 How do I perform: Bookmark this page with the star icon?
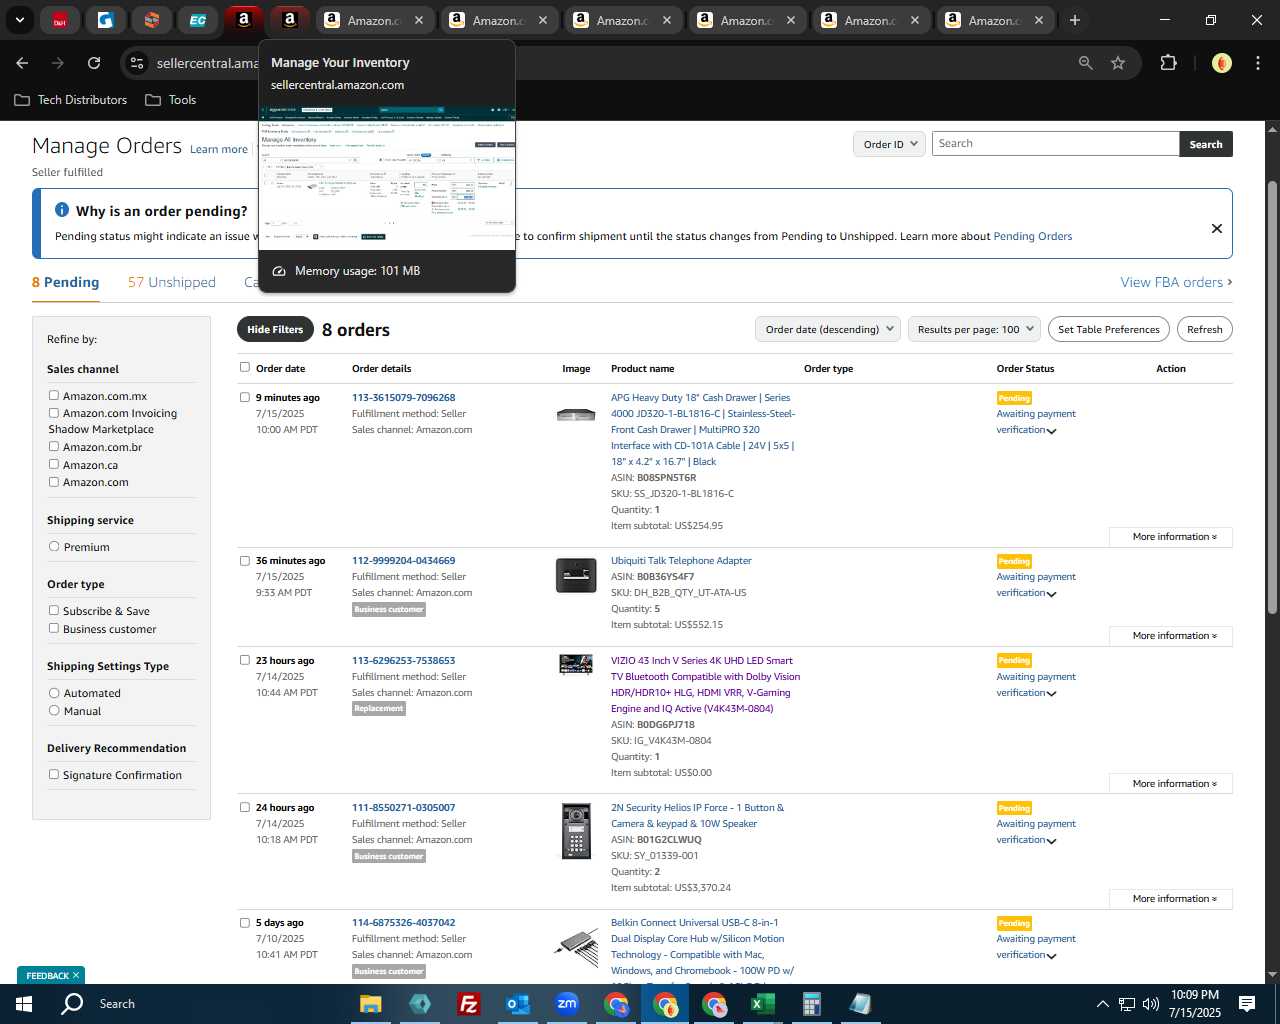pos(1118,63)
